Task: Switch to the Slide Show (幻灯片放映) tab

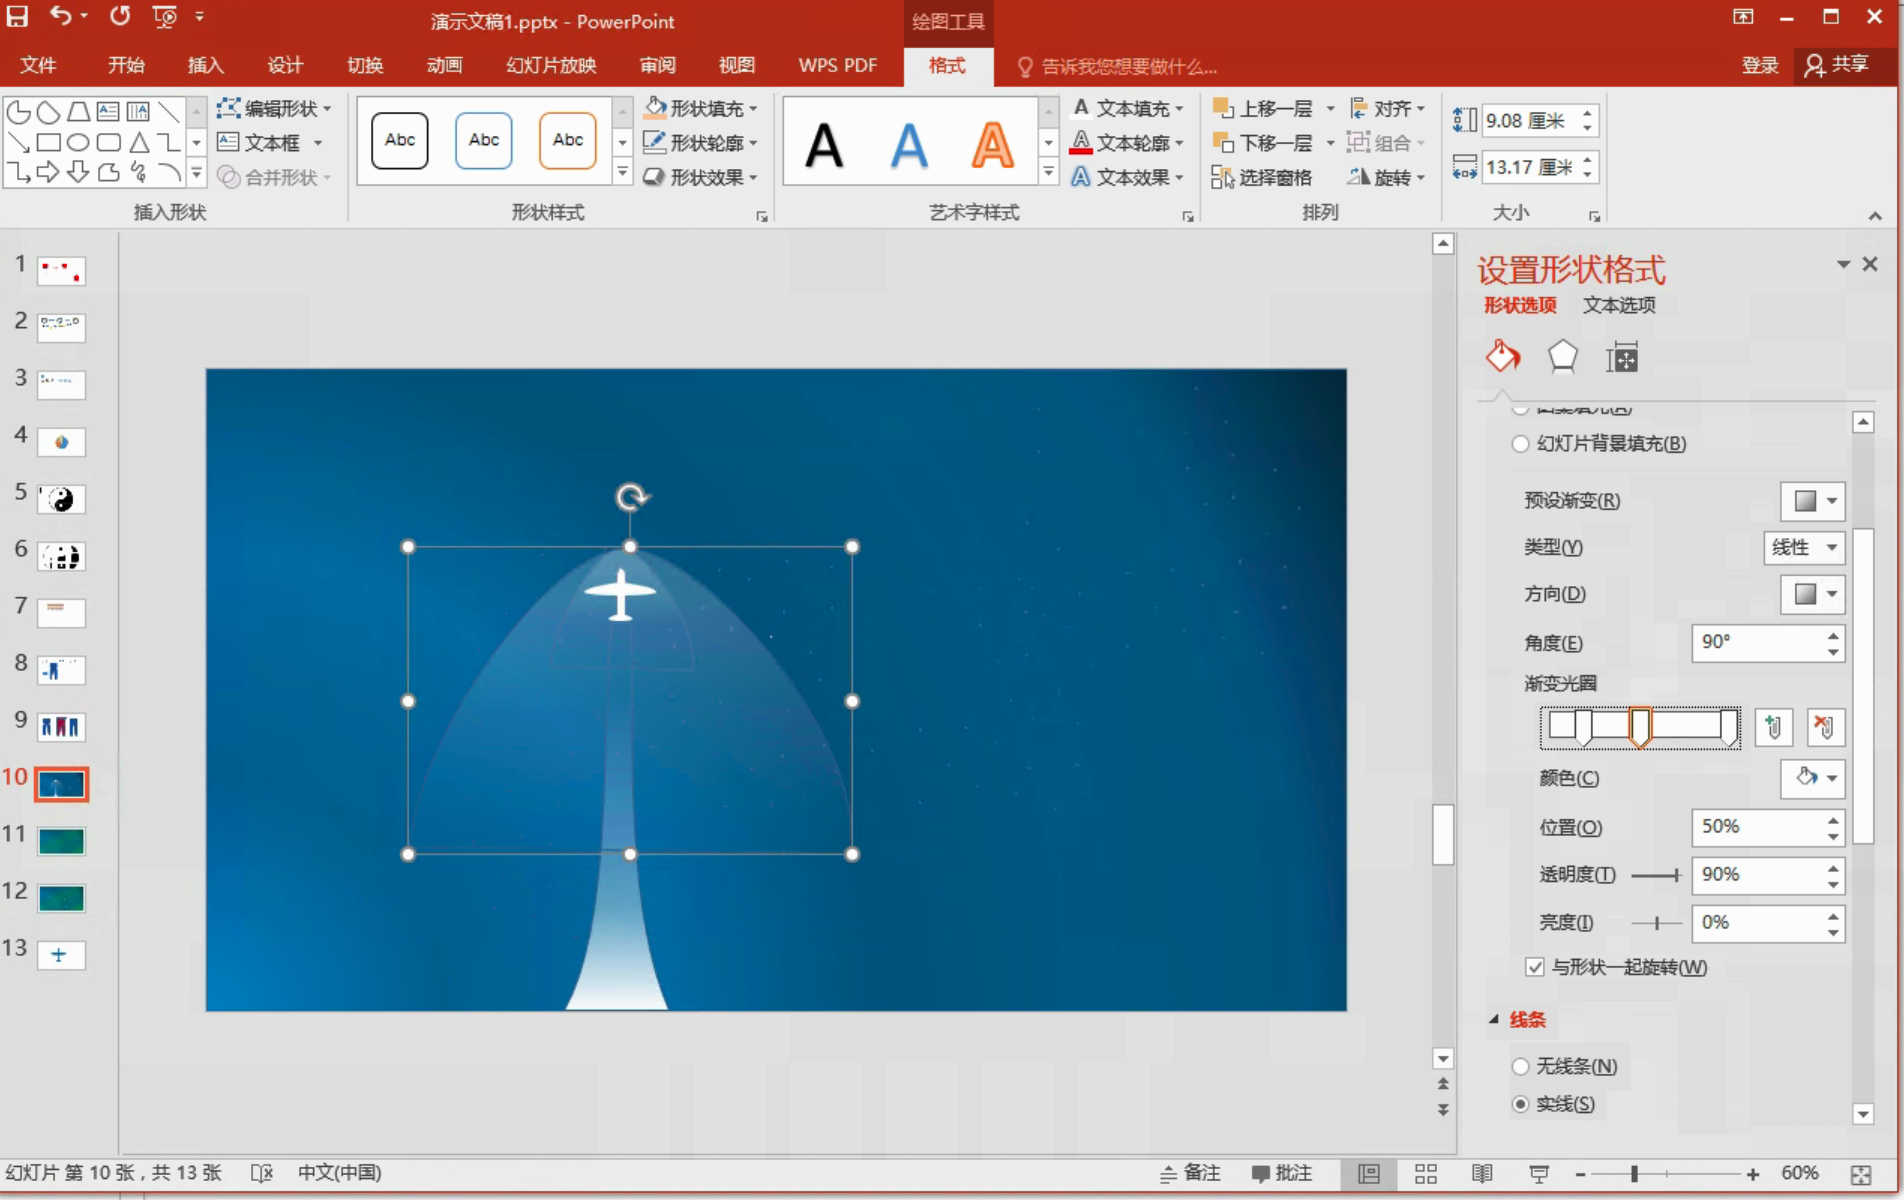Action: click(x=551, y=65)
